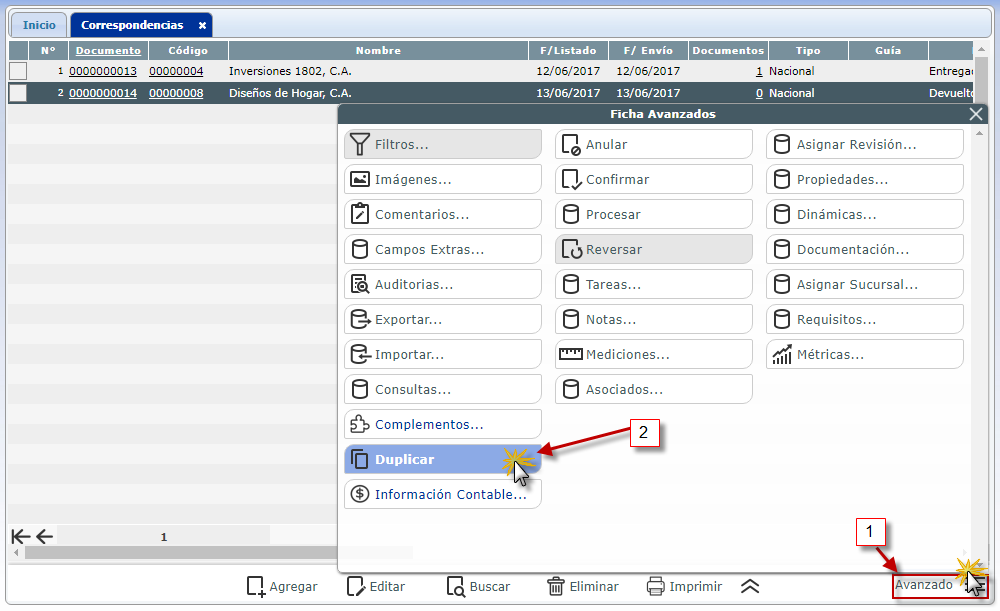The height and width of the screenshot is (611, 1000).
Task: Click documents count link 0 for Diseños
Action: pyautogui.click(x=759, y=93)
